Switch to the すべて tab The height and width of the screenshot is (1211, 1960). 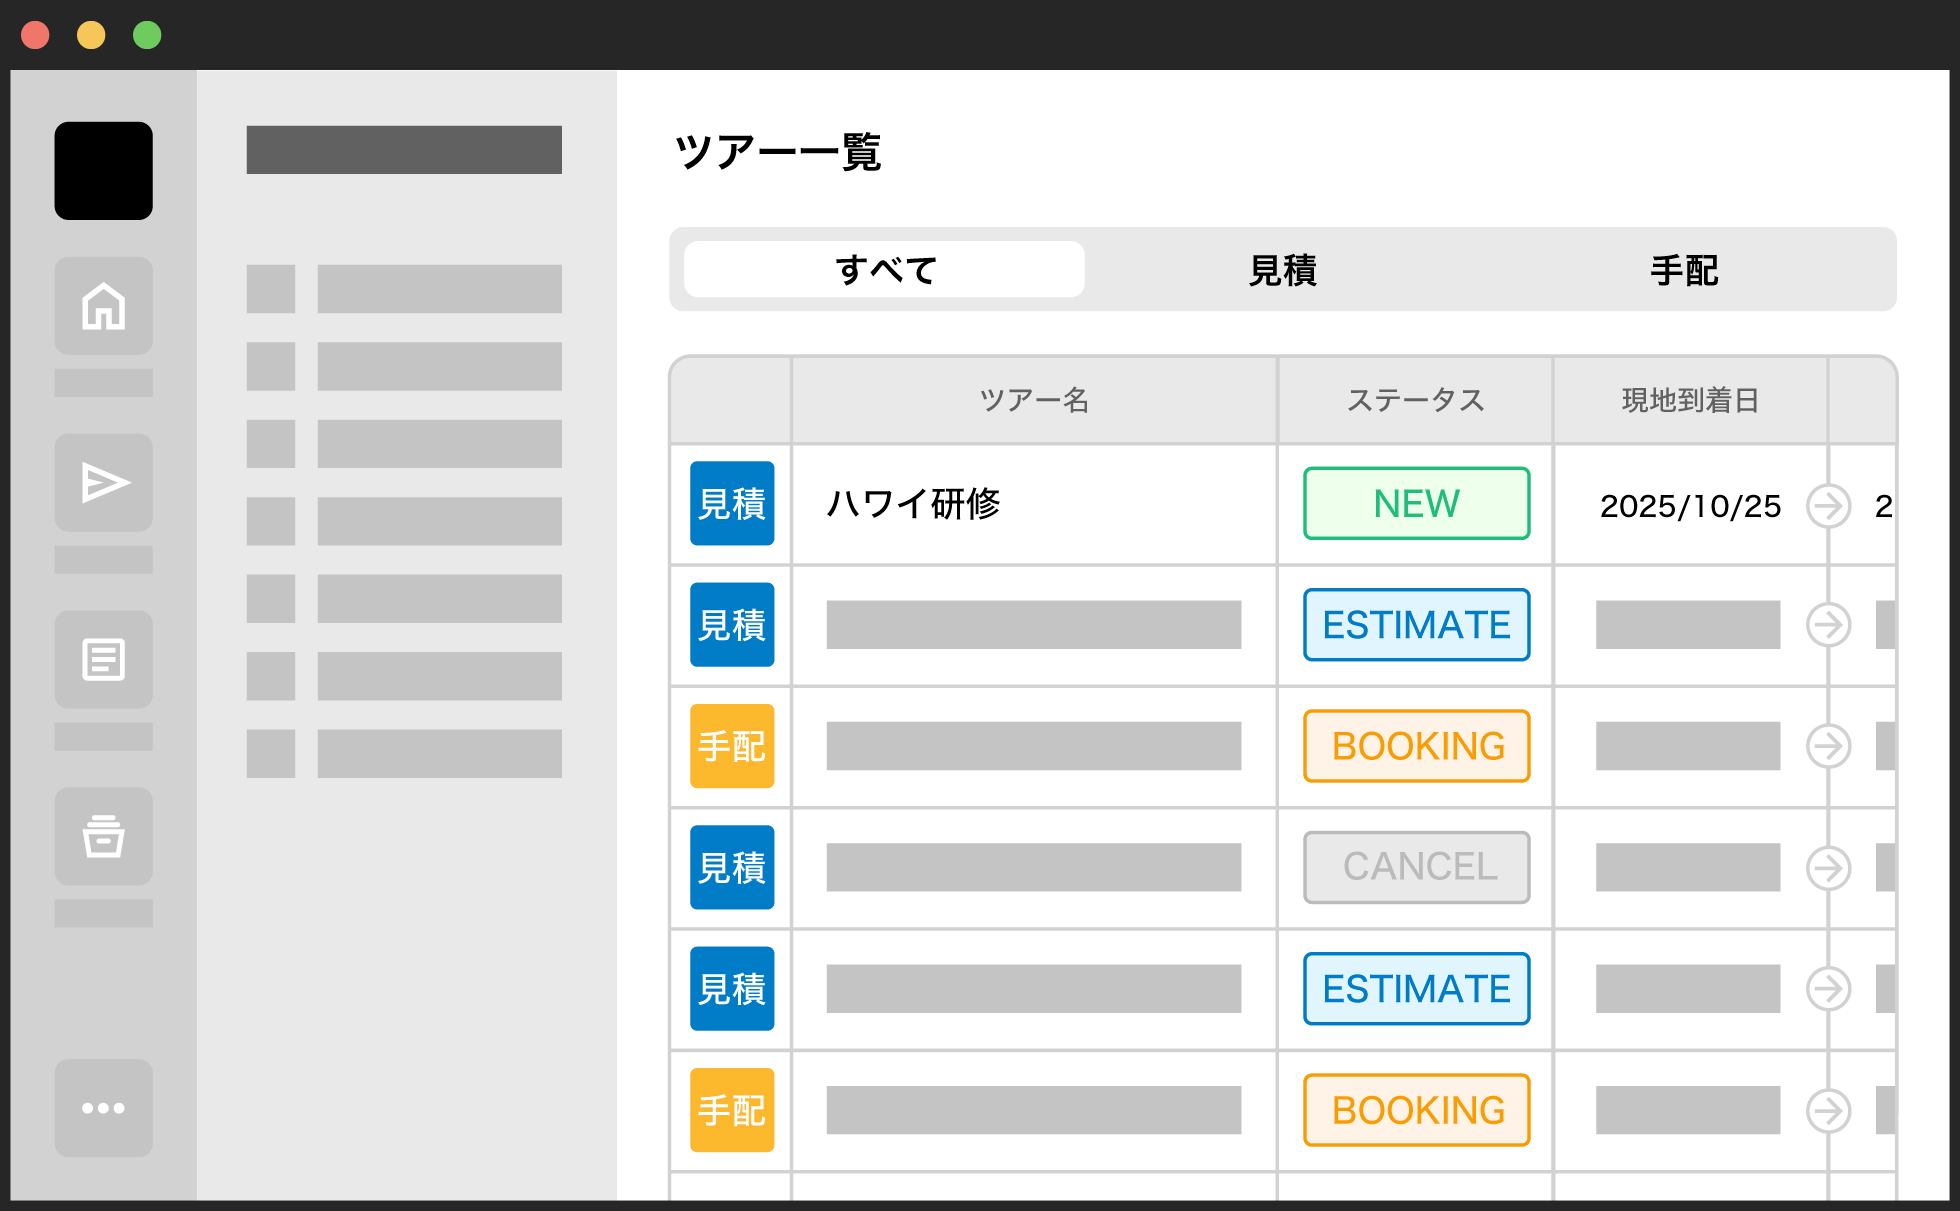884,270
